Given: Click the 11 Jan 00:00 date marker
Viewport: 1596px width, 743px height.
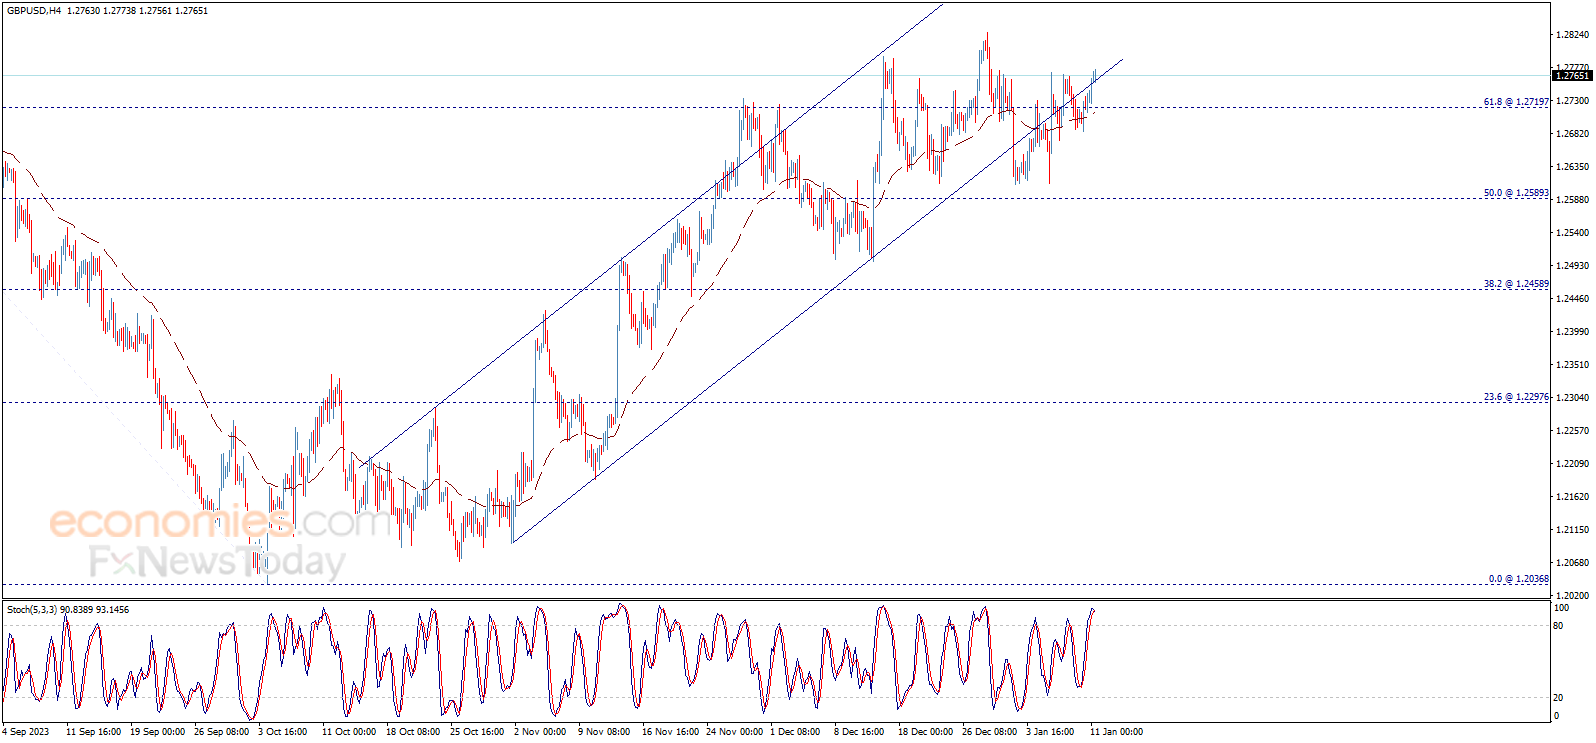Looking at the screenshot, I should point(1116,732).
